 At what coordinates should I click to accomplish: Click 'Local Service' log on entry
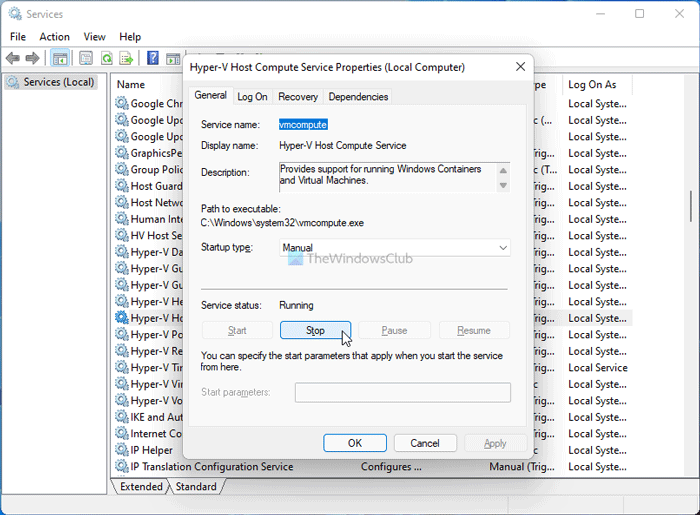click(597, 367)
